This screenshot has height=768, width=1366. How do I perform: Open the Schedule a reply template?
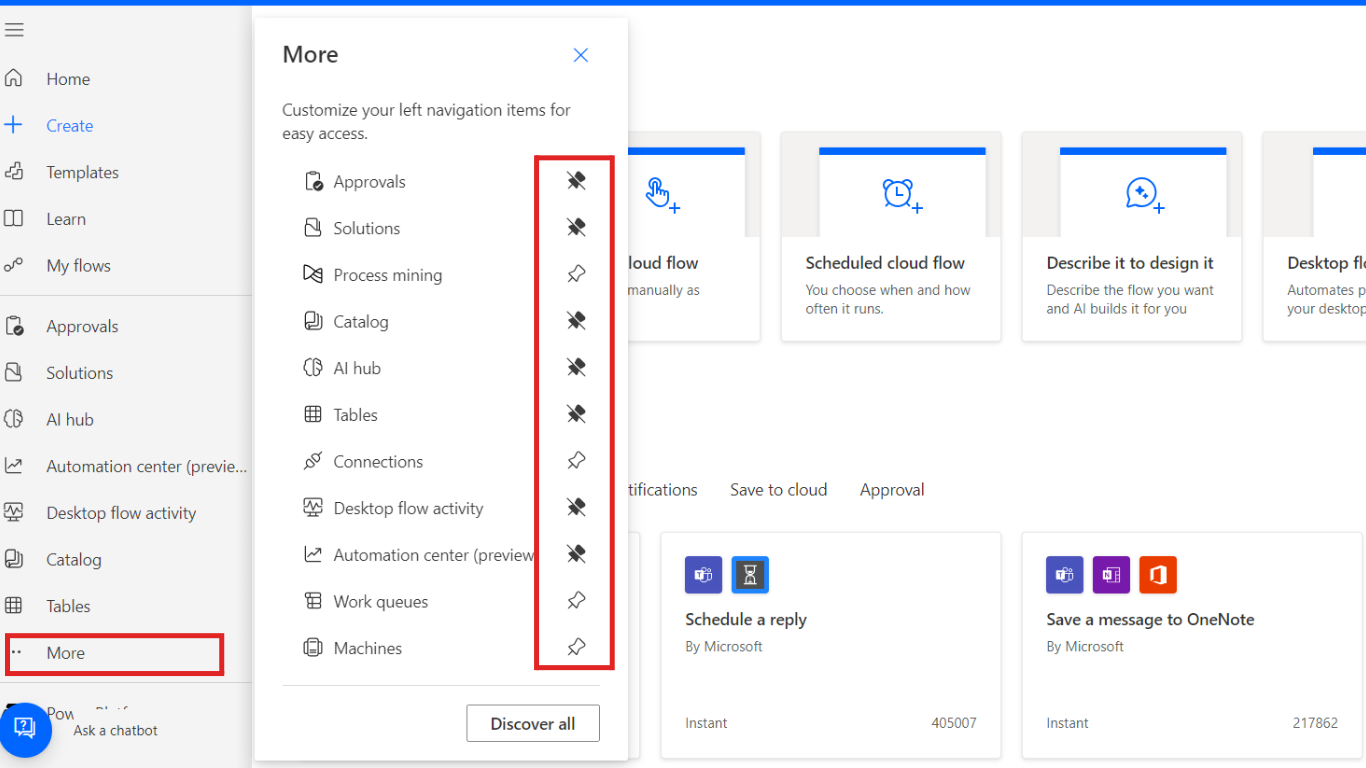[831, 645]
